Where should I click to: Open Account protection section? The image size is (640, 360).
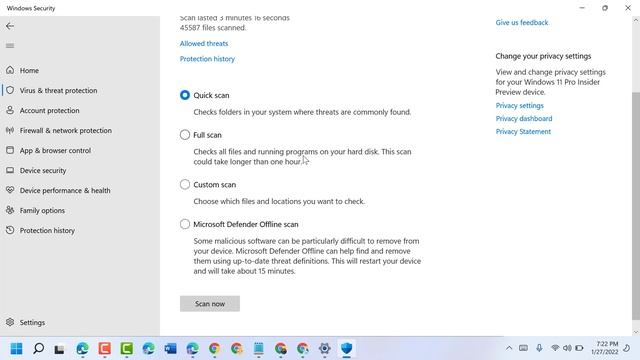(x=49, y=111)
